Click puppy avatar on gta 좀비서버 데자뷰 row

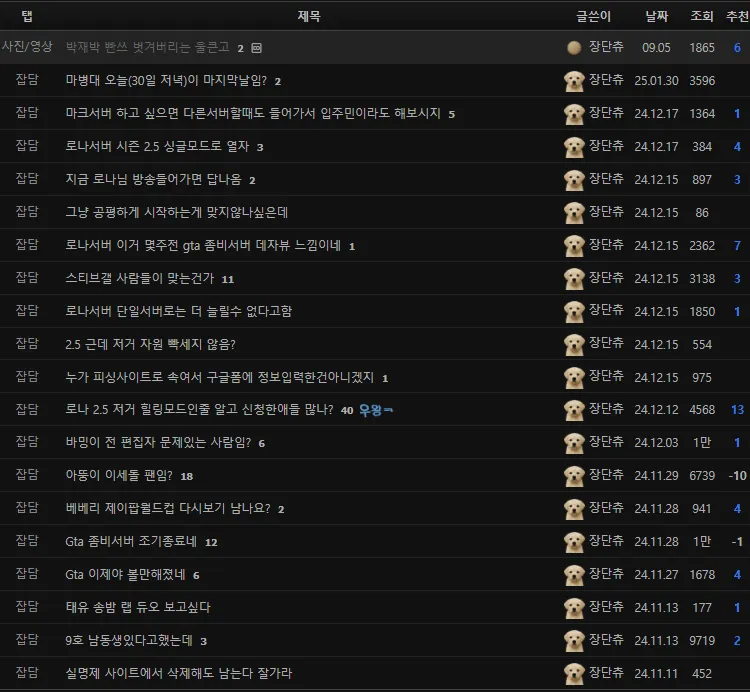574,246
